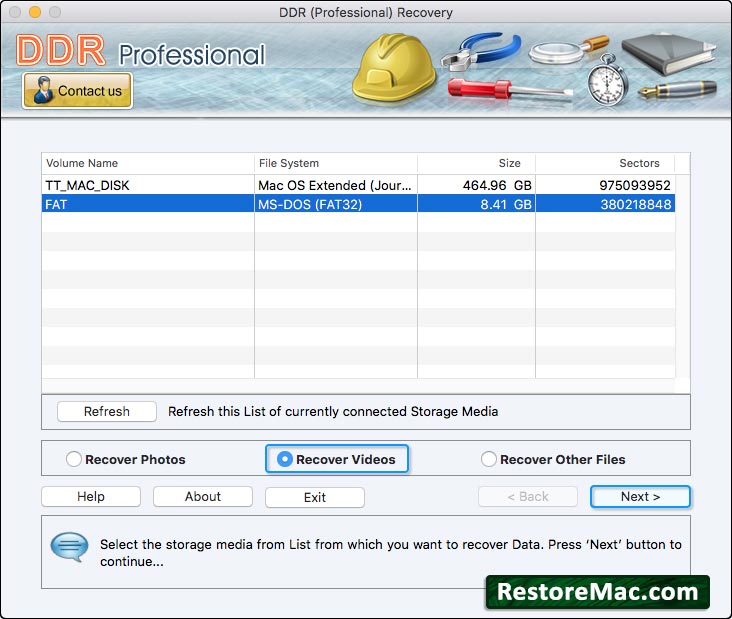
Task: Click the 380218848 sectors value
Action: coord(635,204)
